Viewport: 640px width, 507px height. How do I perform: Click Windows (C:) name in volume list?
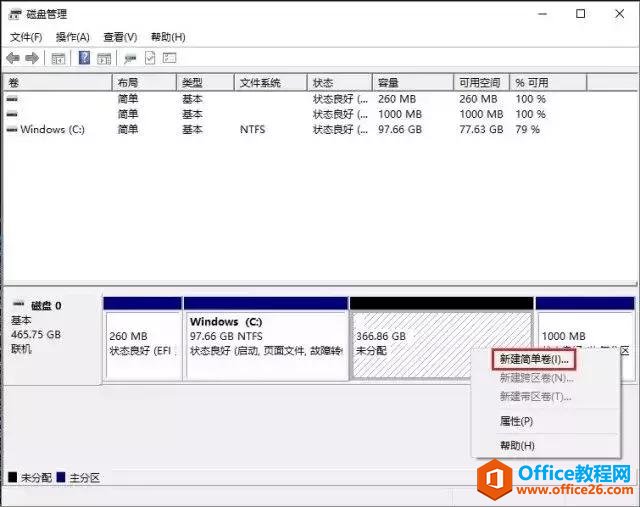pos(52,129)
